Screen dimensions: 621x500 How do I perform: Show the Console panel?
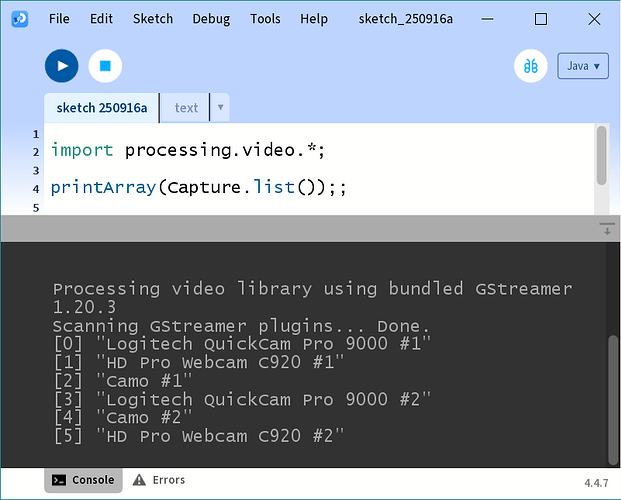coord(83,480)
